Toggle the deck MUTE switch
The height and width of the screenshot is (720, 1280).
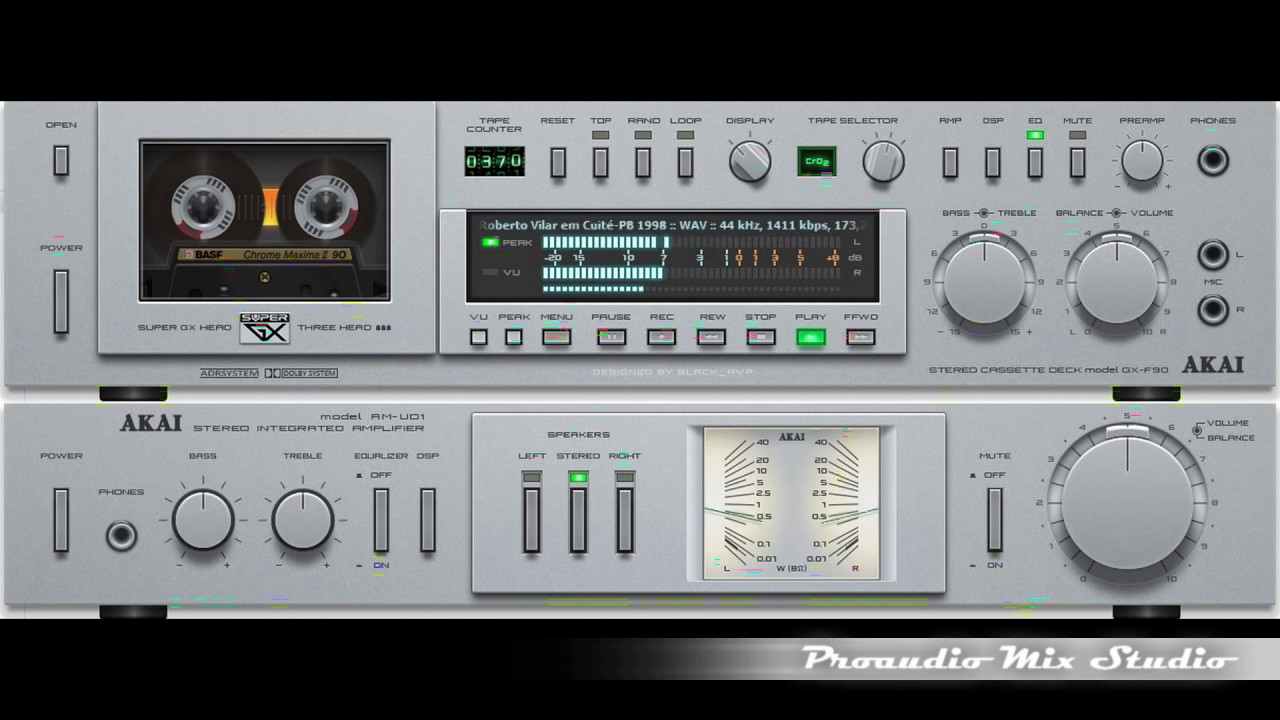click(1077, 162)
